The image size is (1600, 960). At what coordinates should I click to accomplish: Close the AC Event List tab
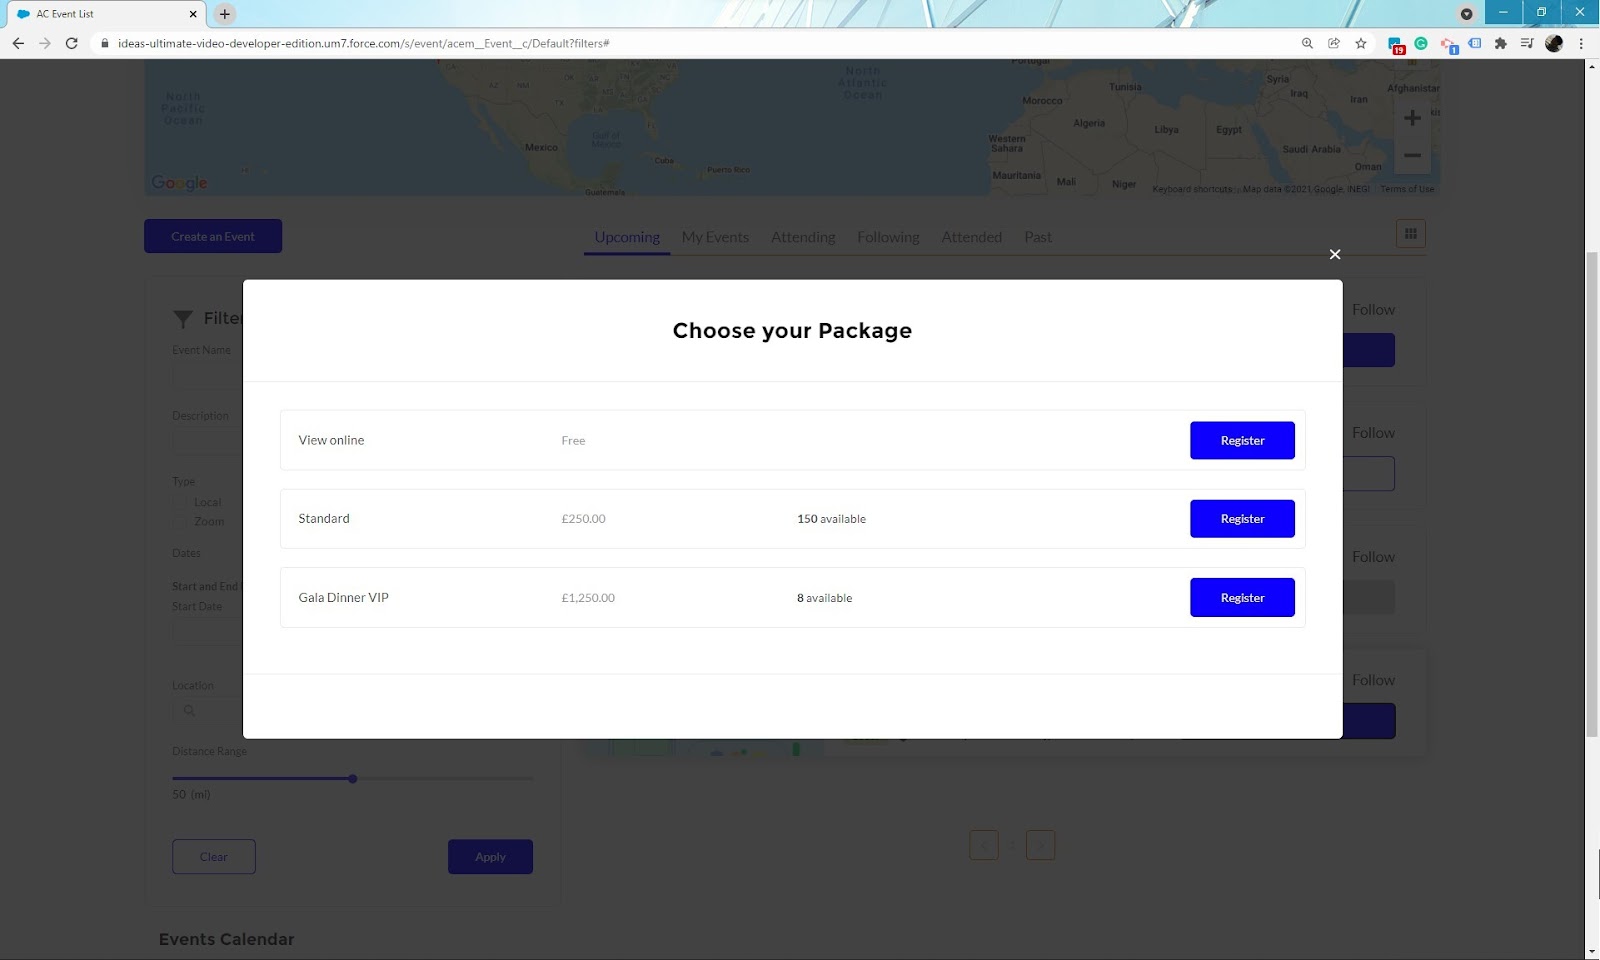click(193, 14)
